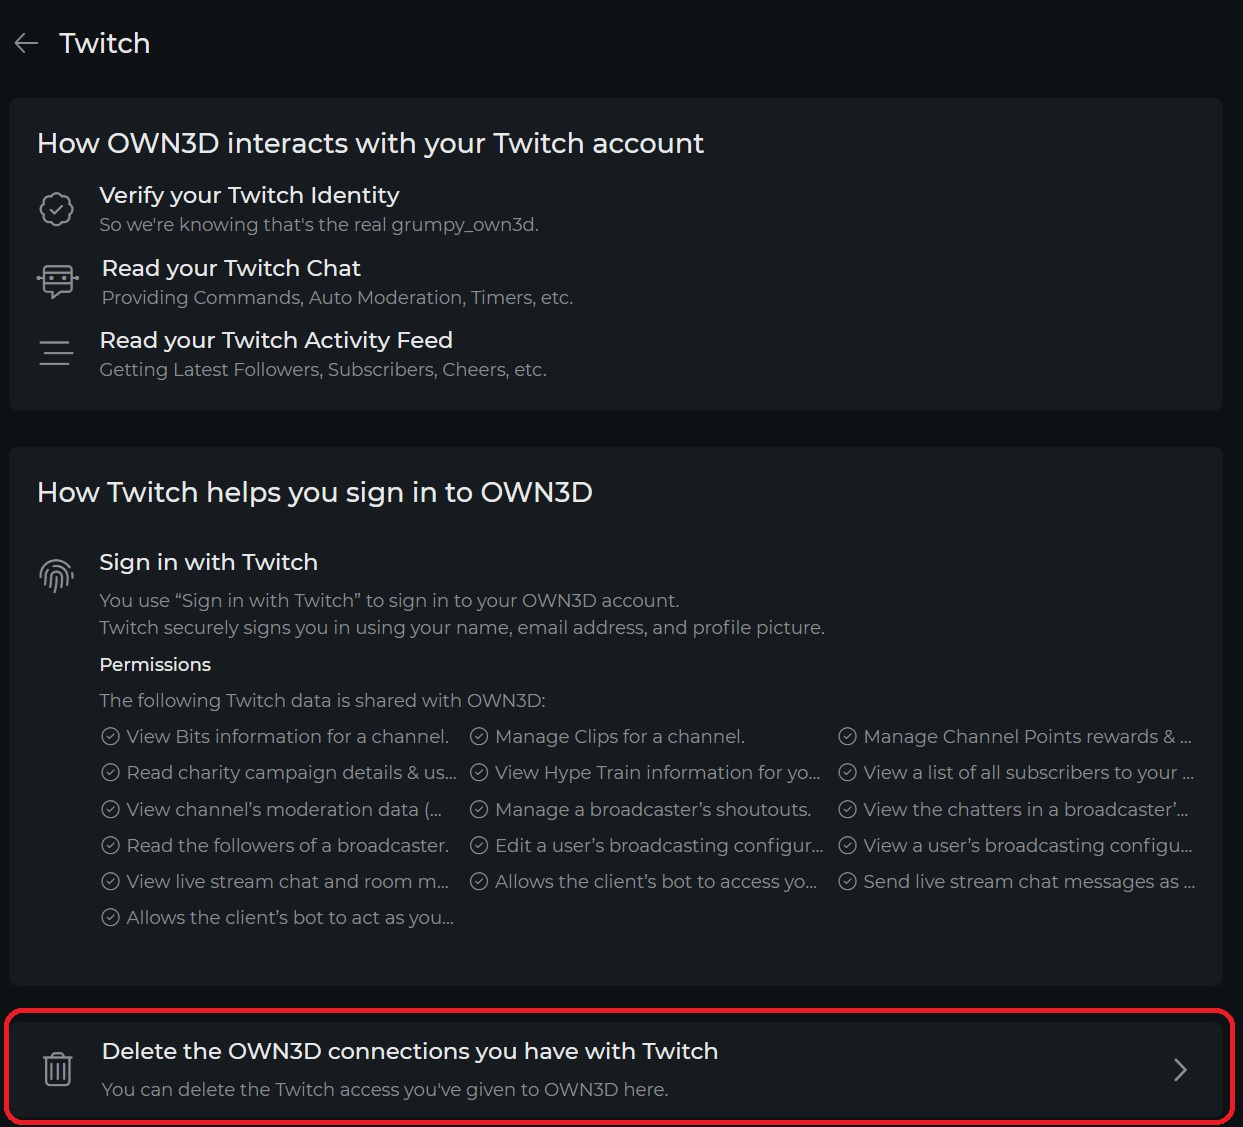The width and height of the screenshot is (1243, 1127).
Task: Click 'View the chatters in a broadcaster' permission
Action: pyautogui.click(x=1025, y=810)
